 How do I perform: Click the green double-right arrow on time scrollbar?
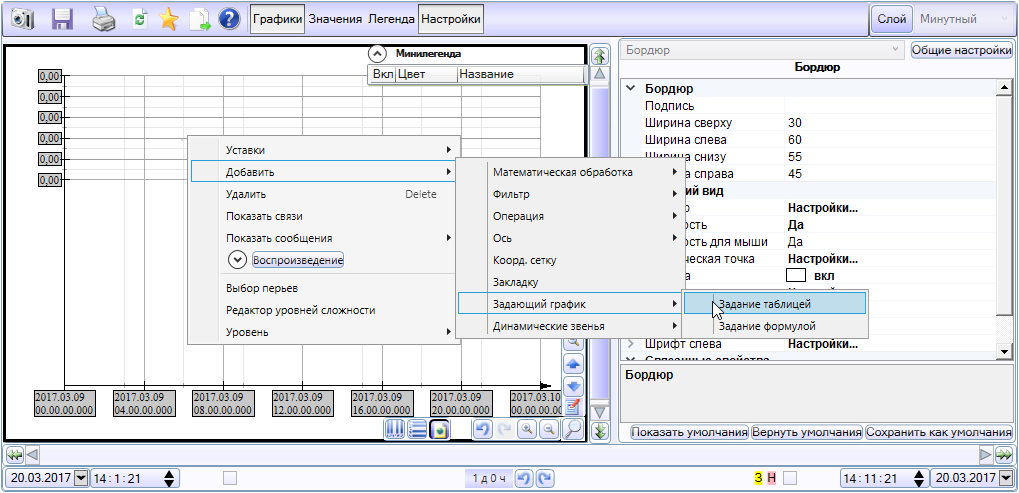[x=1004, y=453]
